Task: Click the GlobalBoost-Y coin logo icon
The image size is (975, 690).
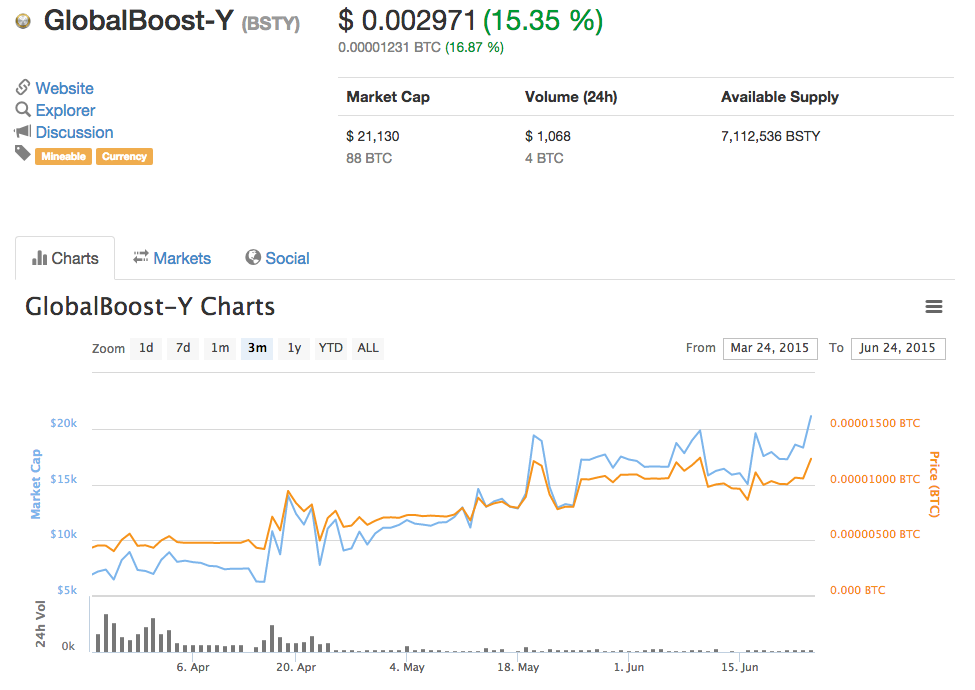Action: click(23, 22)
